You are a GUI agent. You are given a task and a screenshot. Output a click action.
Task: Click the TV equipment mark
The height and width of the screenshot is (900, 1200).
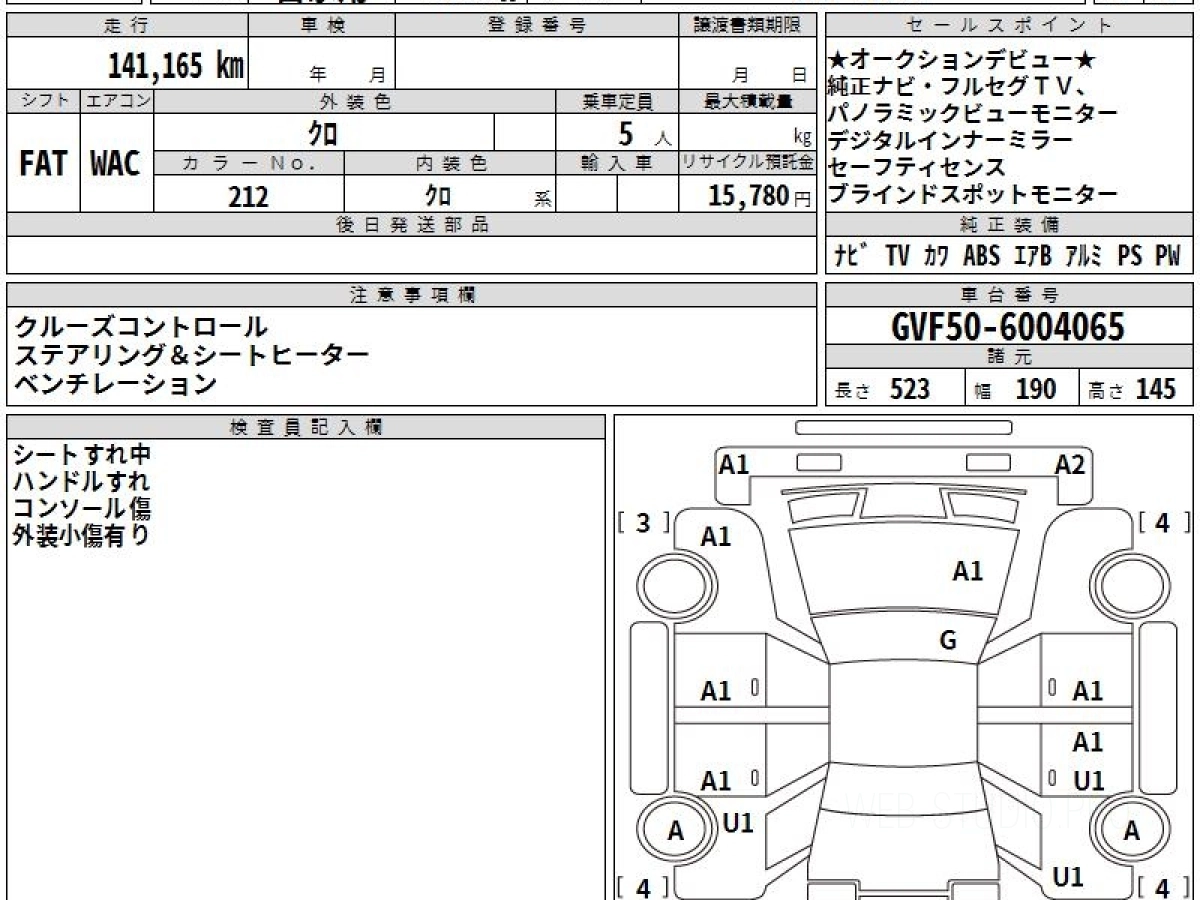[x=897, y=256]
